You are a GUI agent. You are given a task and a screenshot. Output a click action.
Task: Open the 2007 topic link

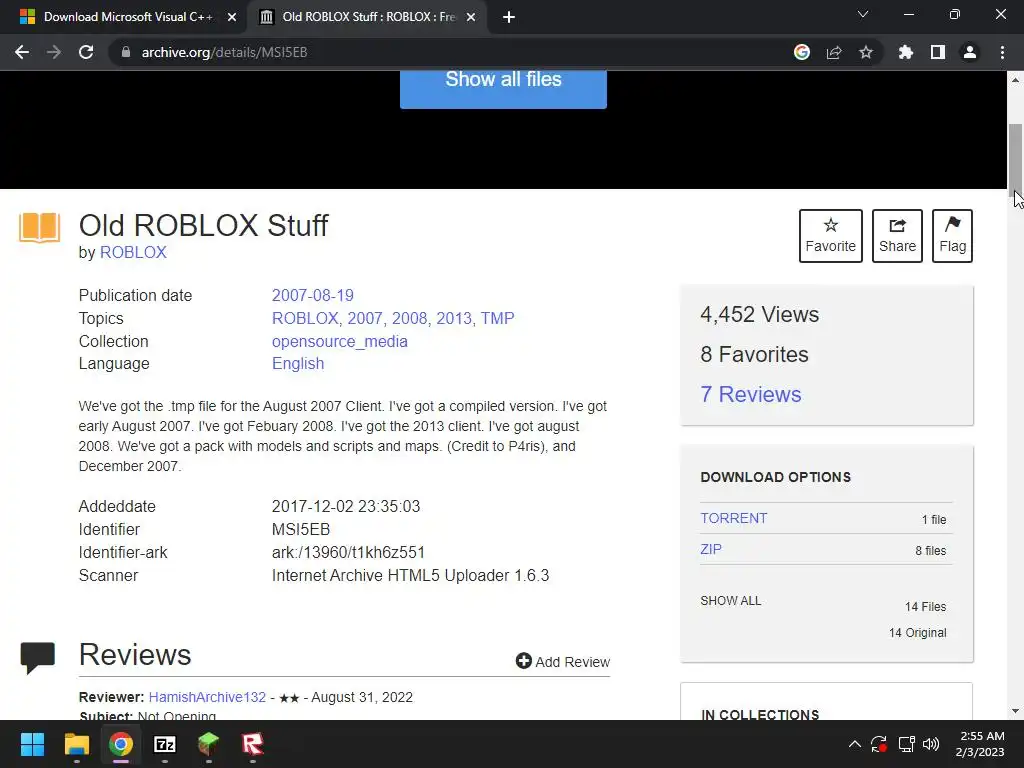365,318
